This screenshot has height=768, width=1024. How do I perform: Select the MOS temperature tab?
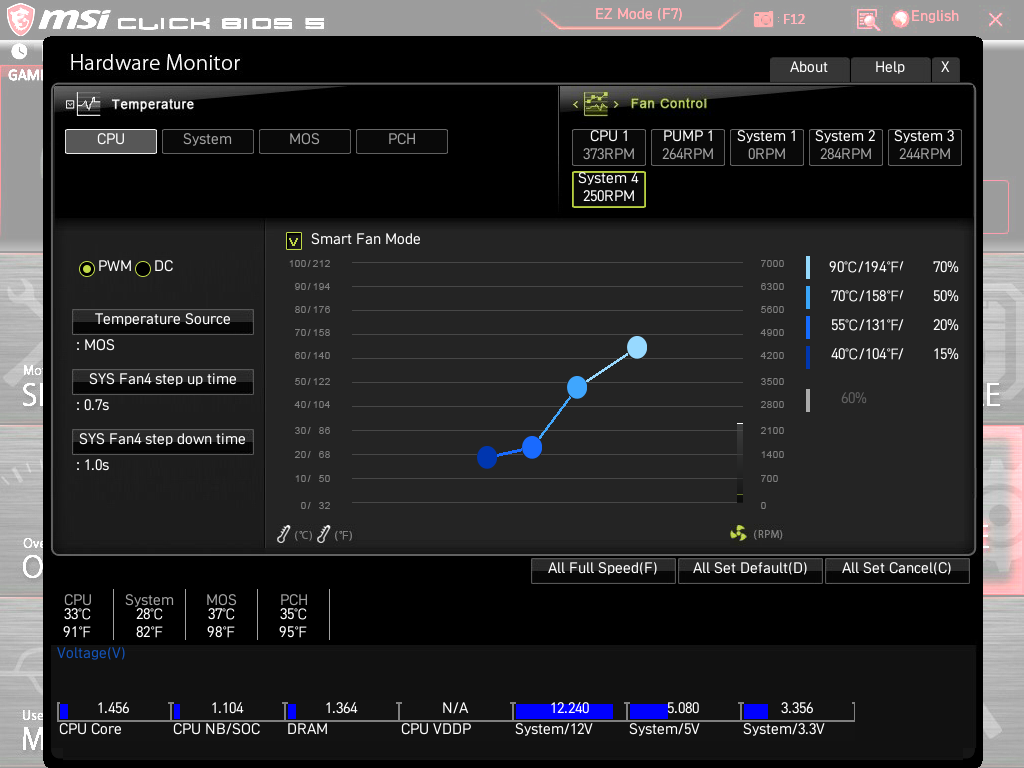[305, 141]
